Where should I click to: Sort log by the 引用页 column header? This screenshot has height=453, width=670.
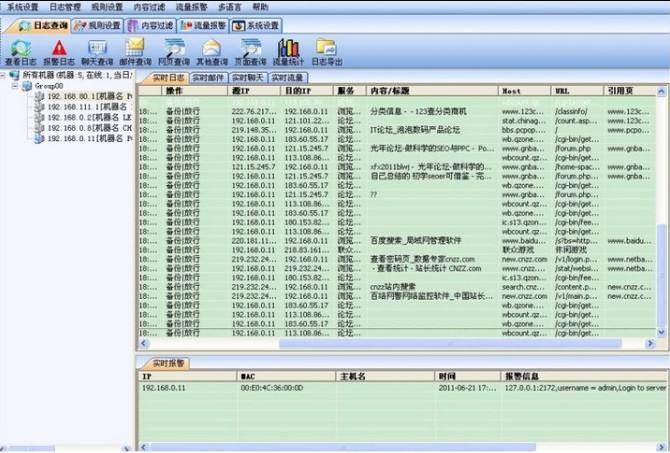(x=630, y=91)
